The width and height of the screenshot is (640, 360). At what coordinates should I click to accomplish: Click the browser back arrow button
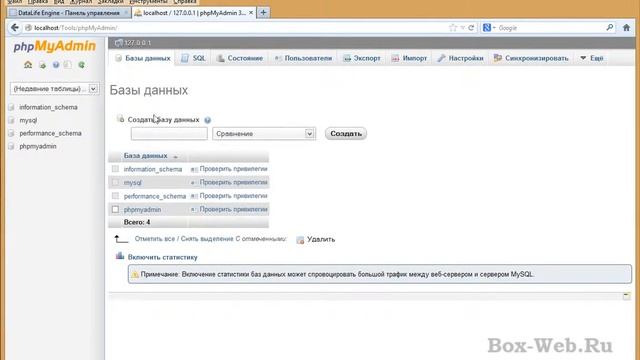[x=15, y=27]
